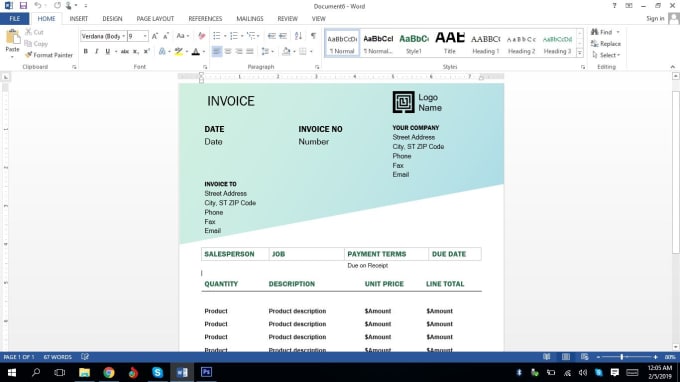
Task: Select the Bullets list icon
Action: (216, 36)
